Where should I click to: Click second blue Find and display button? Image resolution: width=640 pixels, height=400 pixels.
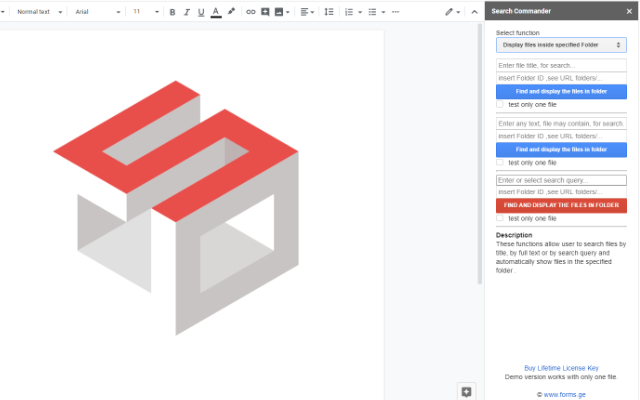(561, 149)
